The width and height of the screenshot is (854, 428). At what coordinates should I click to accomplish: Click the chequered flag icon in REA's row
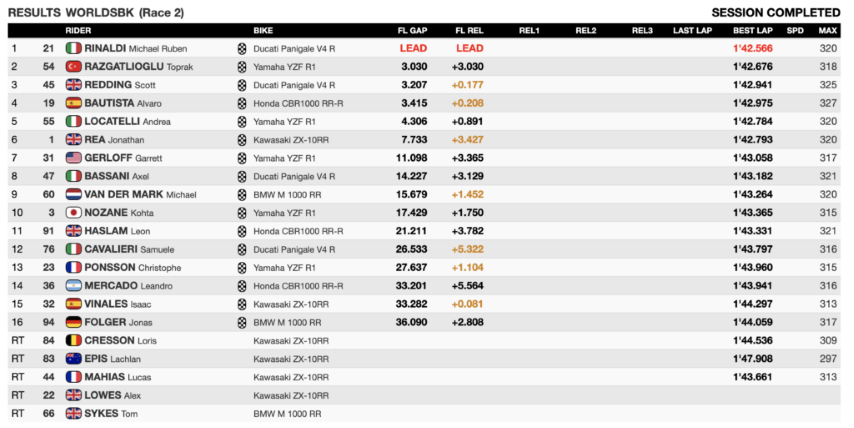point(242,139)
